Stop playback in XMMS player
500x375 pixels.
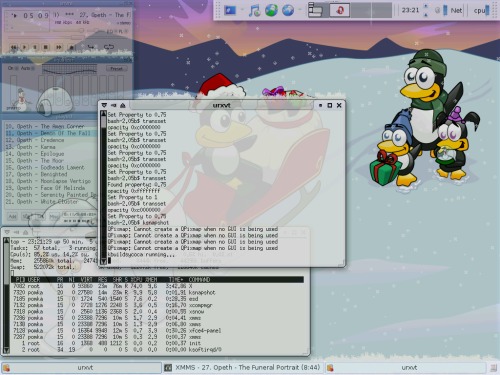click(x=46, y=47)
